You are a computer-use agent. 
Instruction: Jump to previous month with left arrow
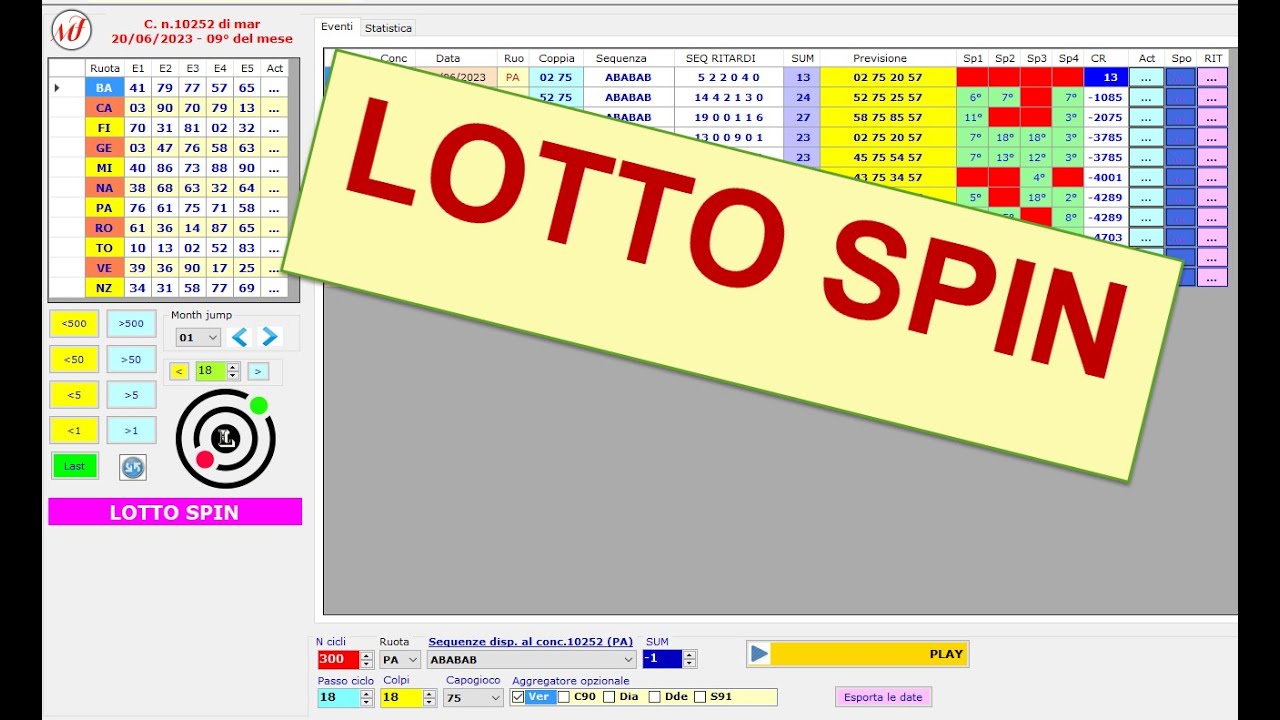[x=239, y=337]
